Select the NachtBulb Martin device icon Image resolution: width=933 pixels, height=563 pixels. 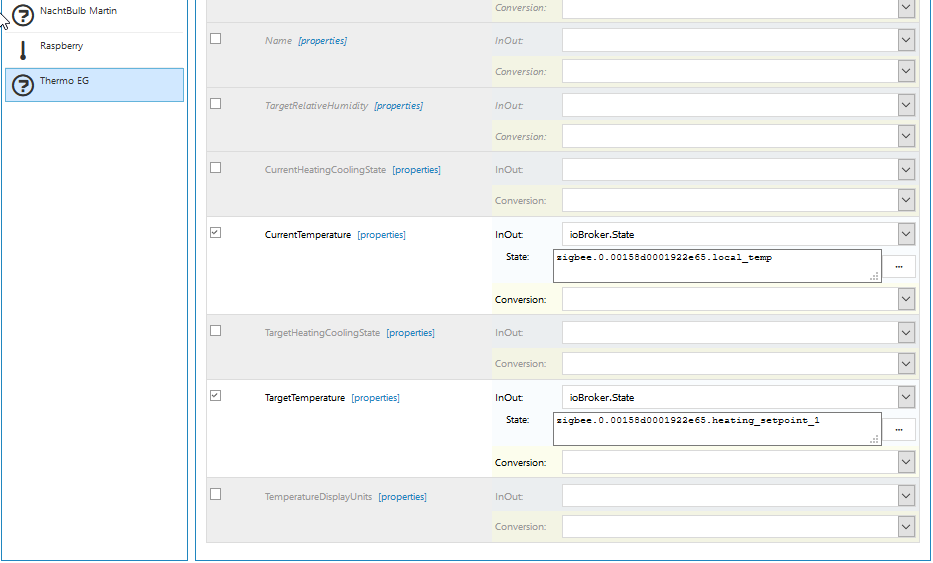coord(23,15)
